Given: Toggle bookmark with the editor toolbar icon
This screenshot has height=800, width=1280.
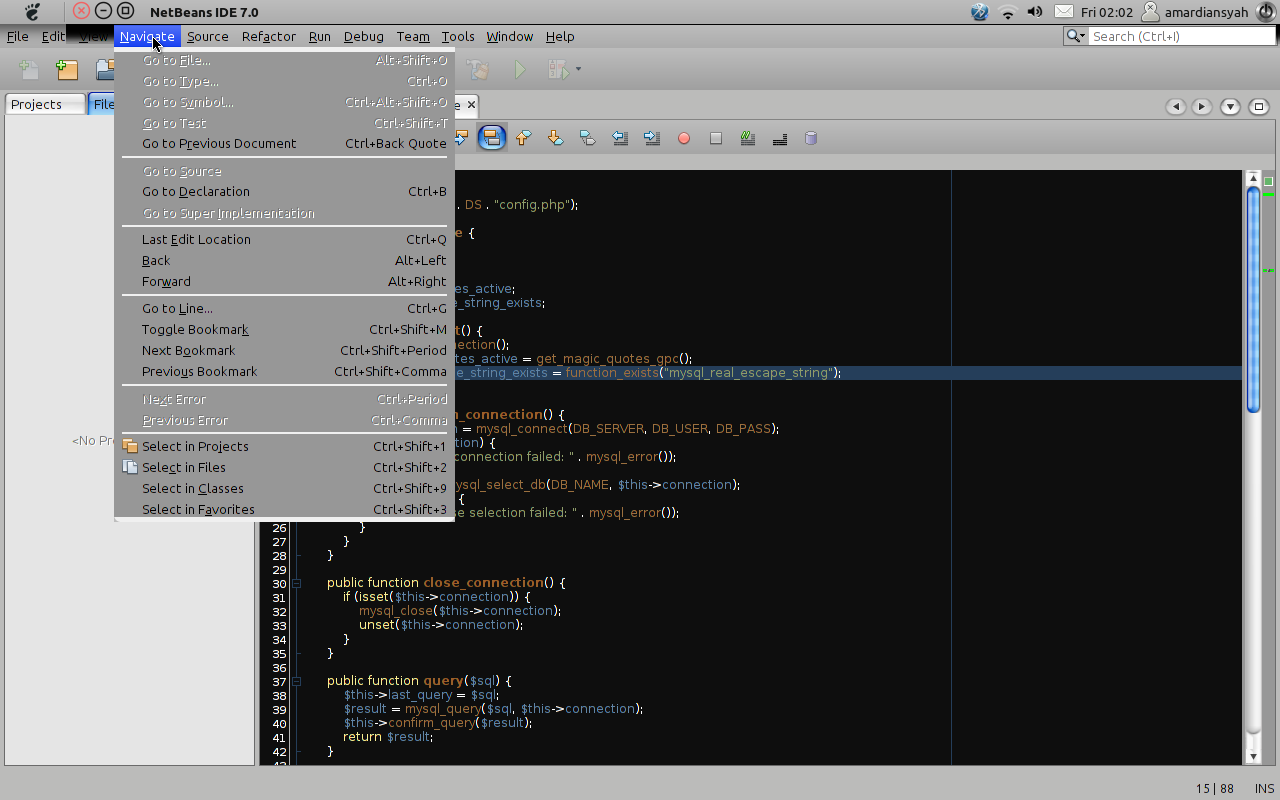Looking at the screenshot, I should tap(587, 138).
